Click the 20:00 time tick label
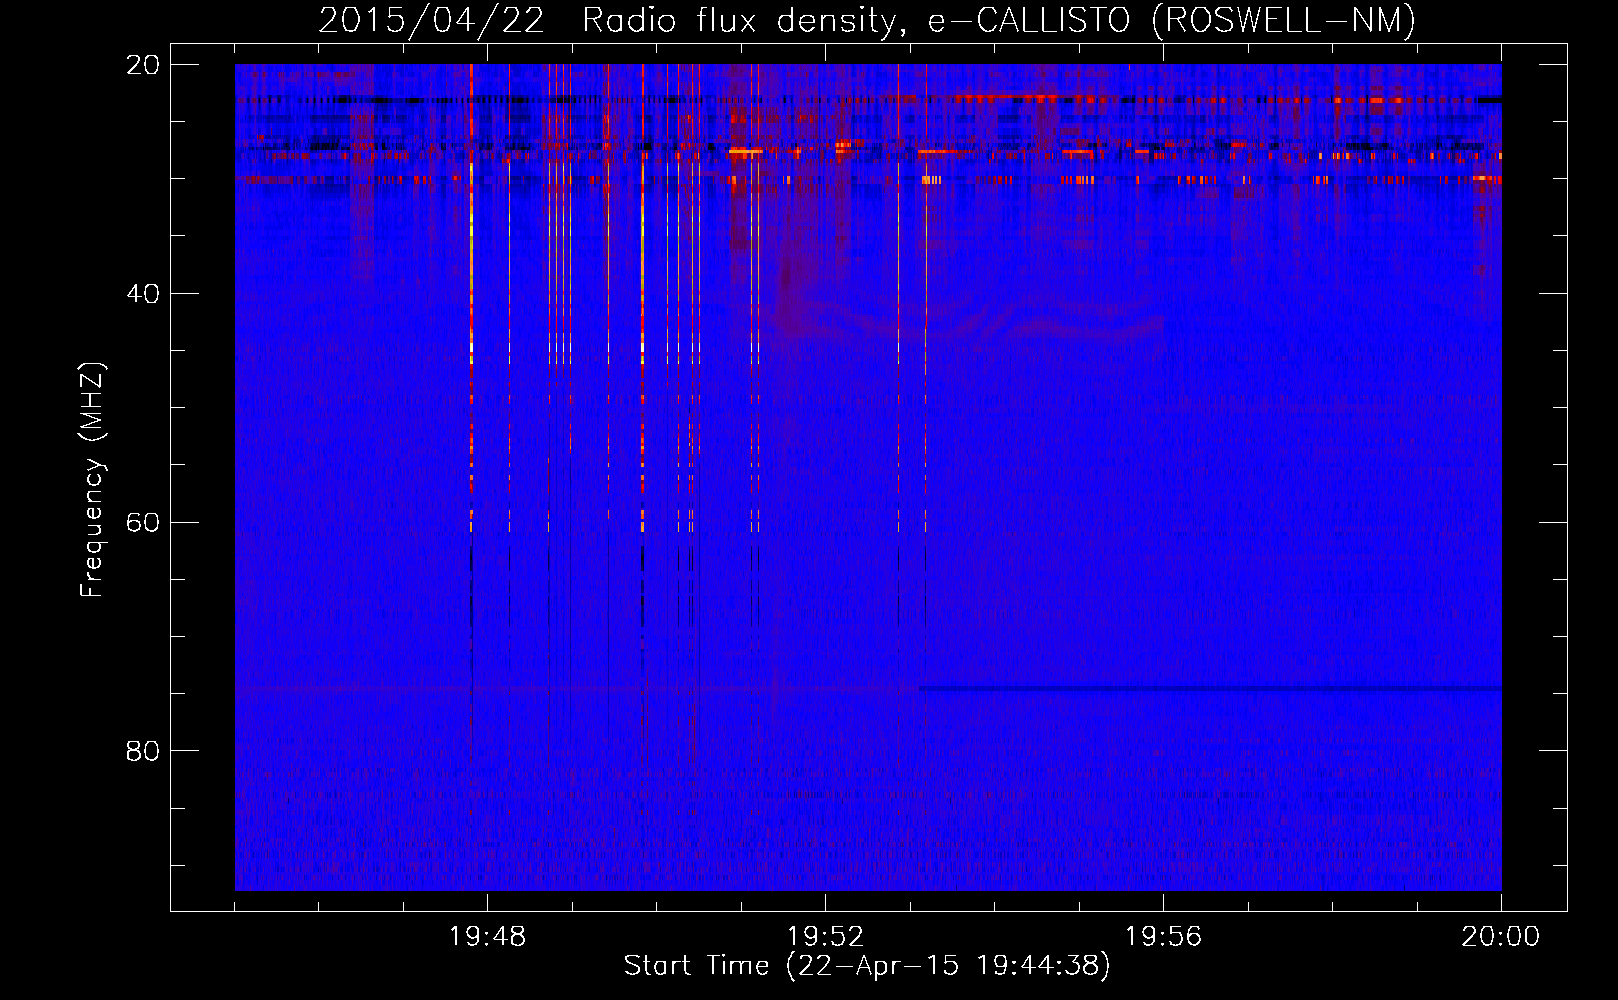This screenshot has width=1618, height=1000. point(1501,937)
